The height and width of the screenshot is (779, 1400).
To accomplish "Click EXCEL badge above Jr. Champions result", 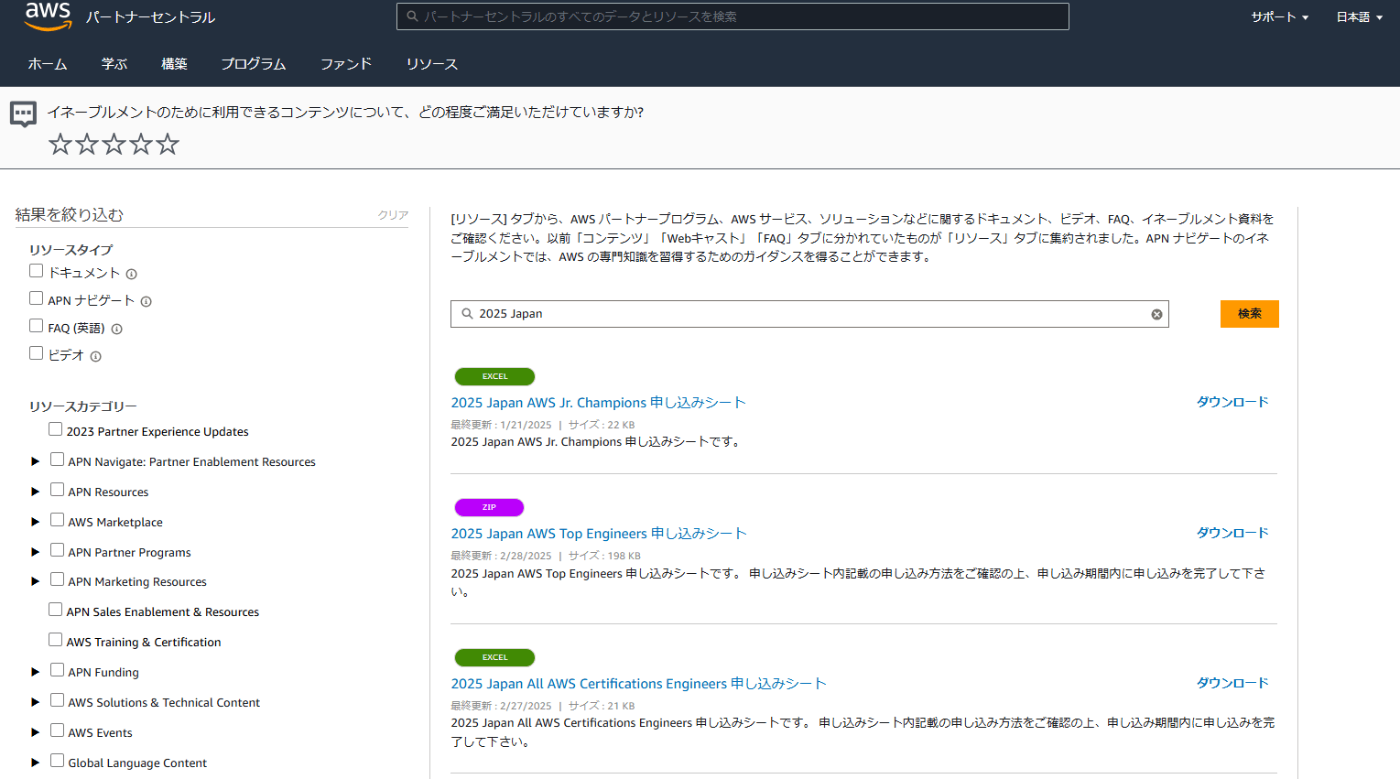I will click(495, 377).
